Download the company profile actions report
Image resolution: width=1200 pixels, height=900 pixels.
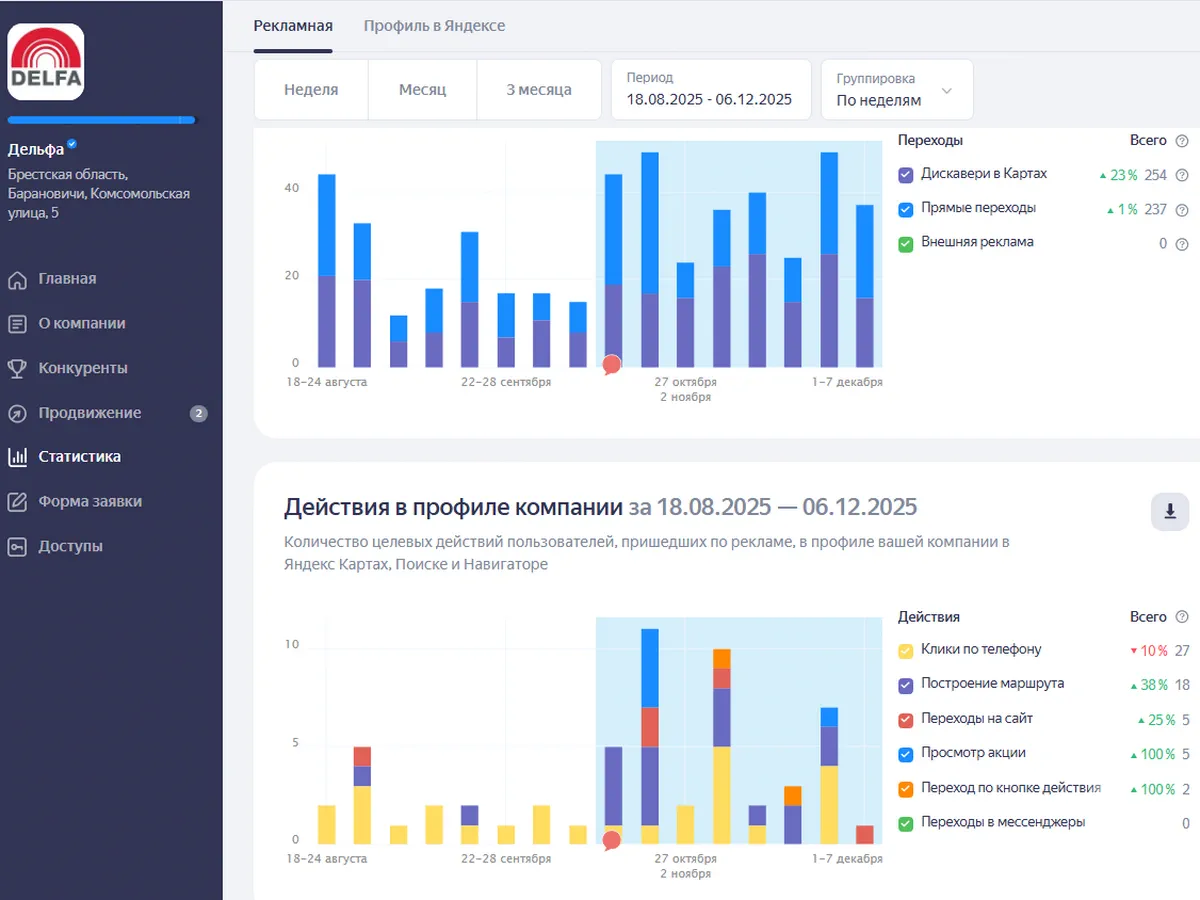(1170, 512)
